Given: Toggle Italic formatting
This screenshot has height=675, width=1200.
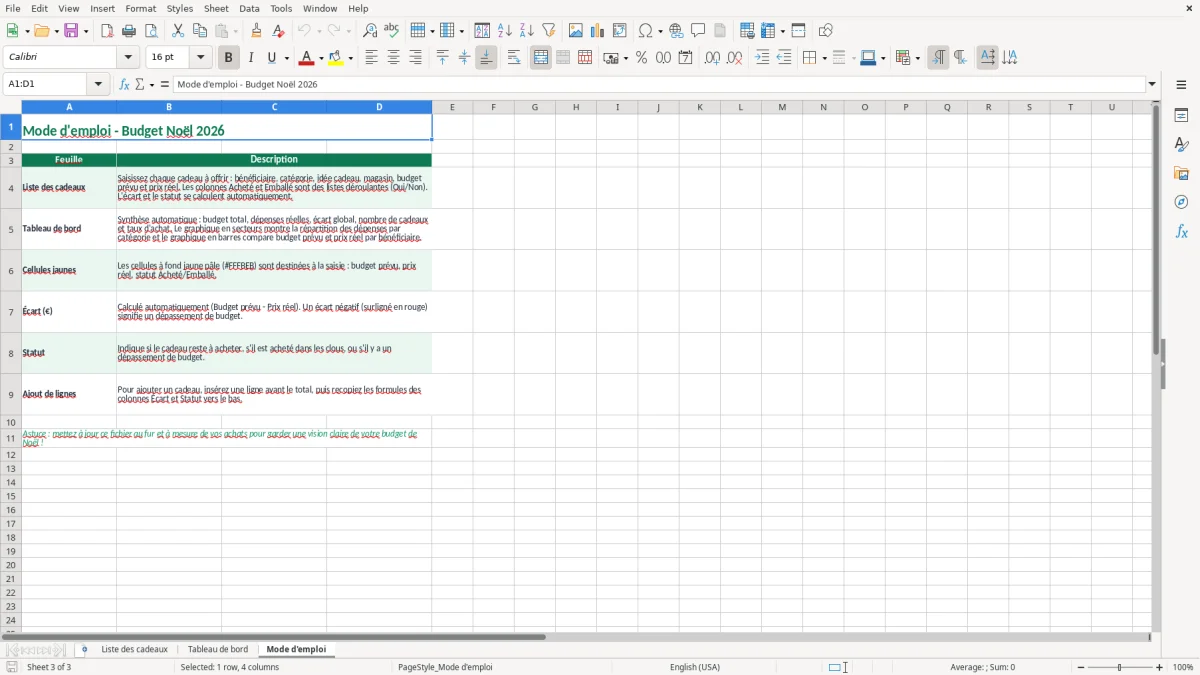Looking at the screenshot, I should pos(251,58).
